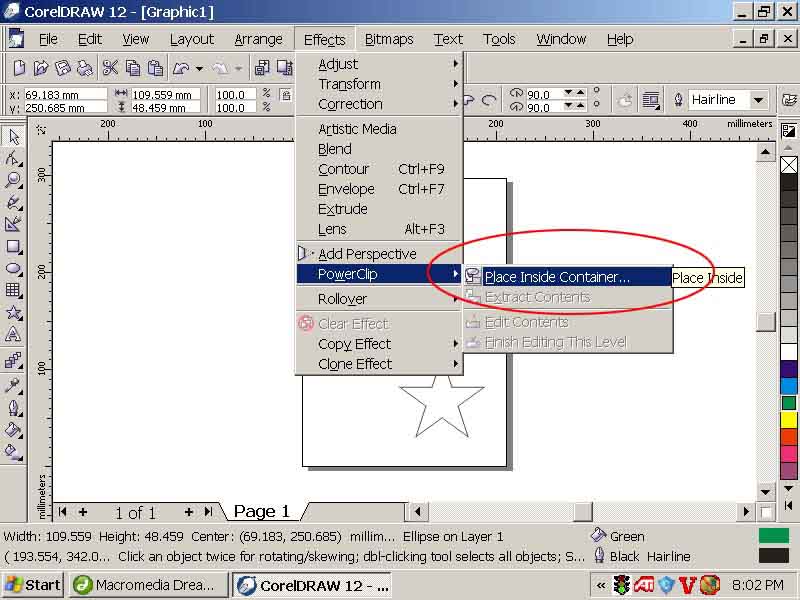The image size is (800, 600).
Task: Select the Graph Paper tool
Action: click(13, 291)
